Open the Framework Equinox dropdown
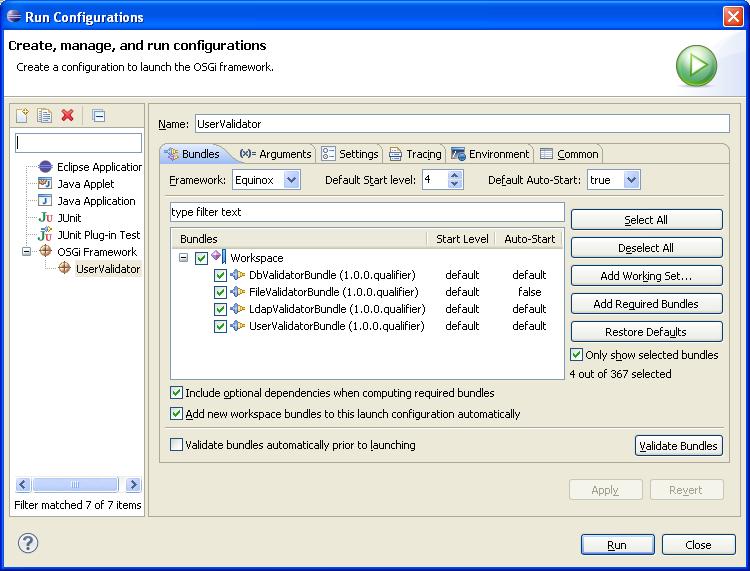750x571 pixels. [x=291, y=180]
